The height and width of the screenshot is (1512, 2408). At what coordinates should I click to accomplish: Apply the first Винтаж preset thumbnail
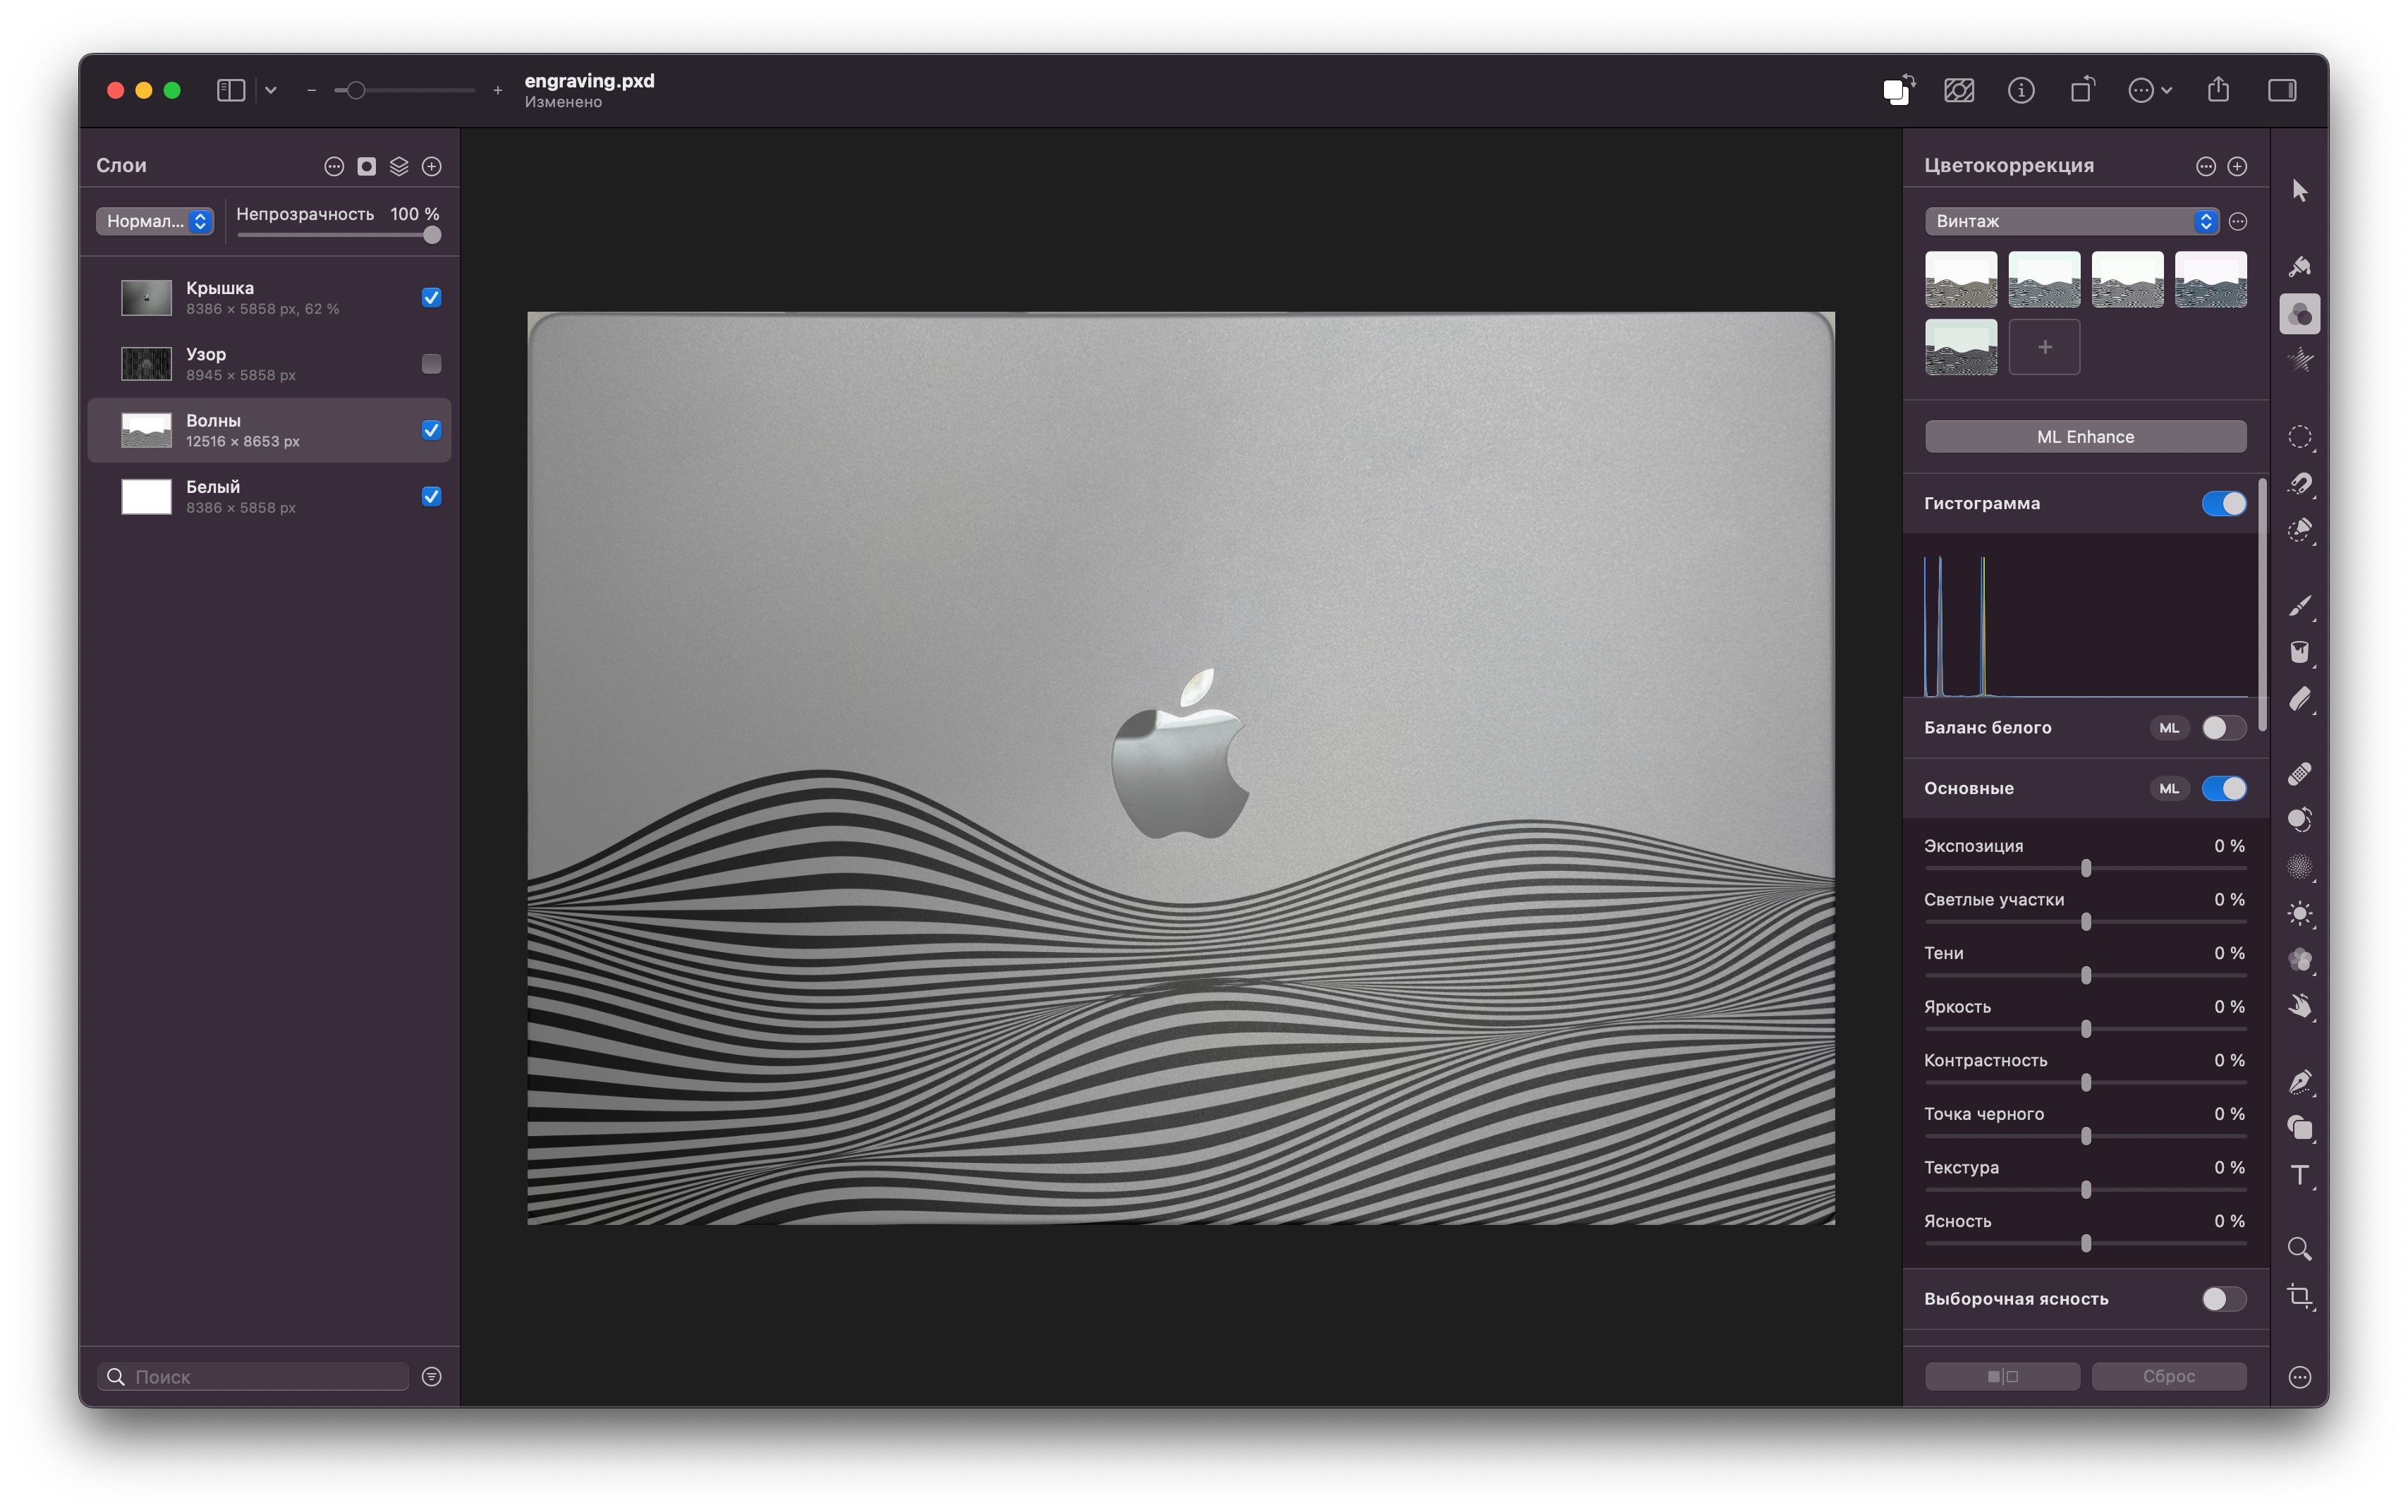(x=1961, y=280)
